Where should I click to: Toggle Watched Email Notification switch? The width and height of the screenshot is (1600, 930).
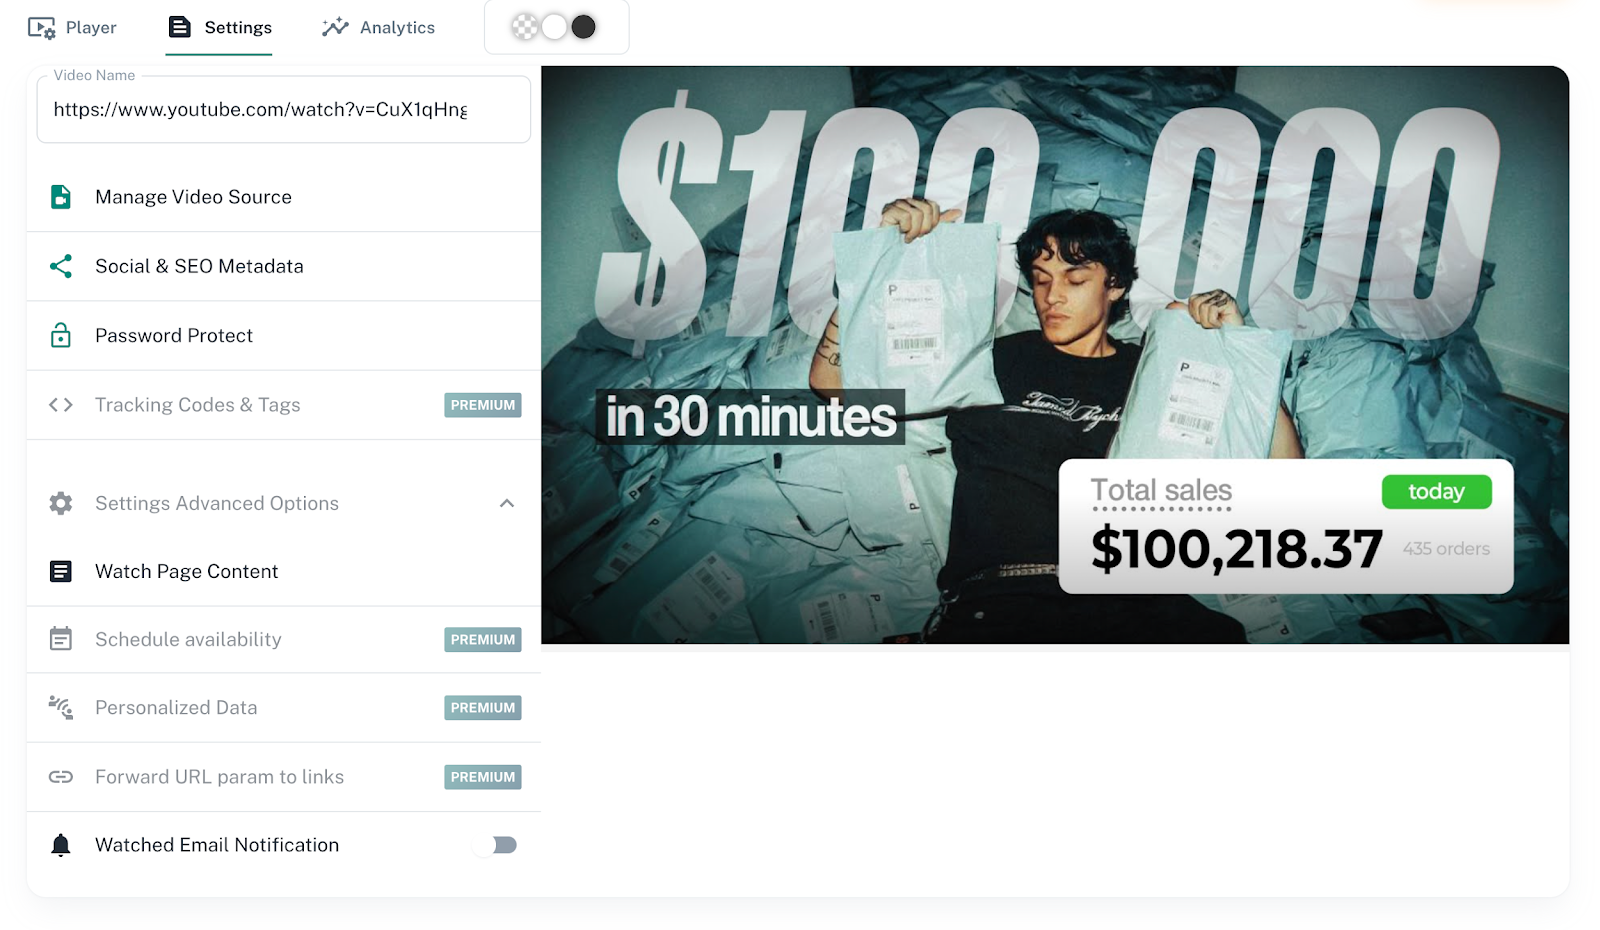[496, 845]
